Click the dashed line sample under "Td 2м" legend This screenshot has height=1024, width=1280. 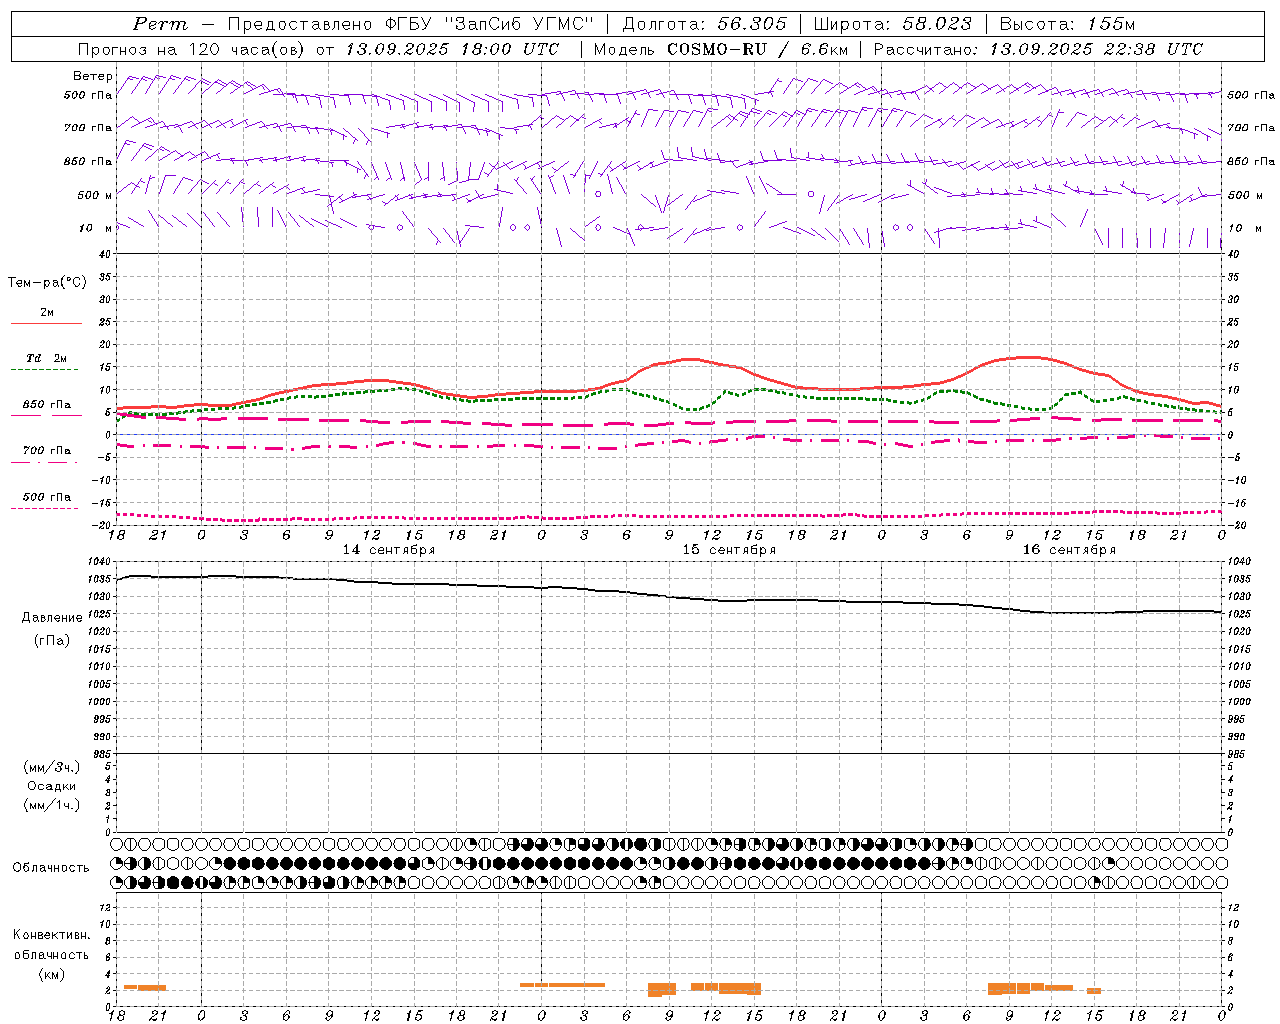point(46,370)
